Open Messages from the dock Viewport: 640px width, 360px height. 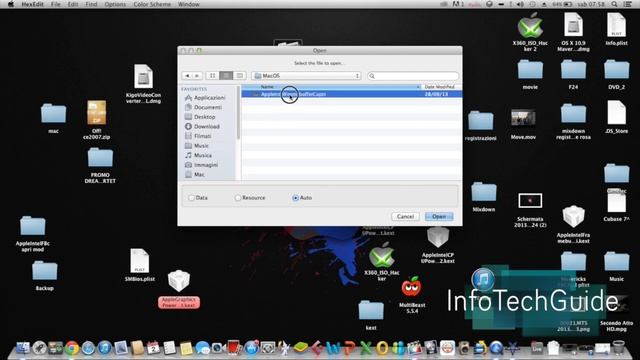[202, 348]
